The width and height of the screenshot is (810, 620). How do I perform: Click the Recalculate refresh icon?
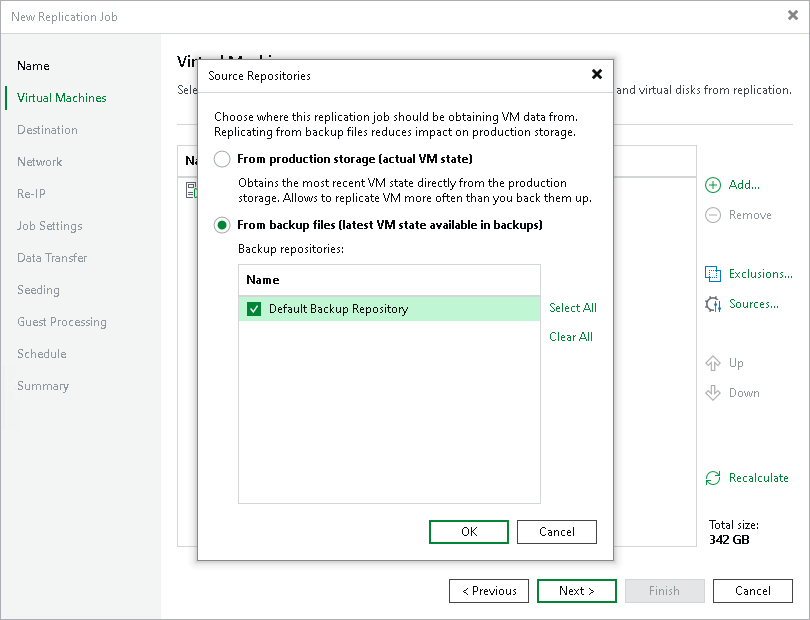click(713, 478)
